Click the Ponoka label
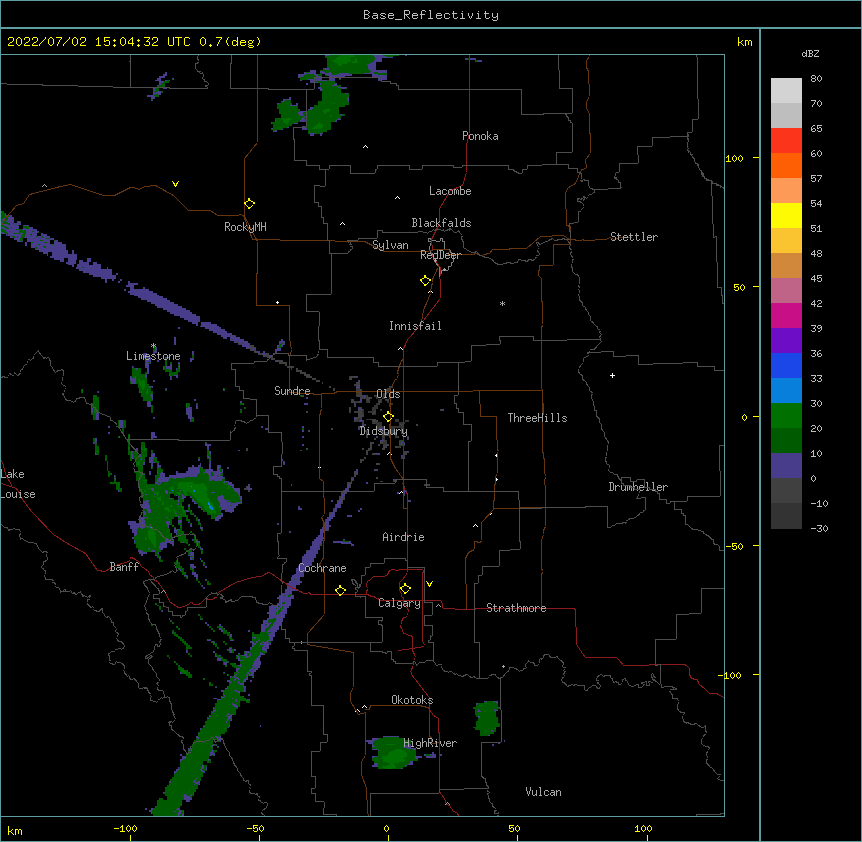 (x=480, y=136)
